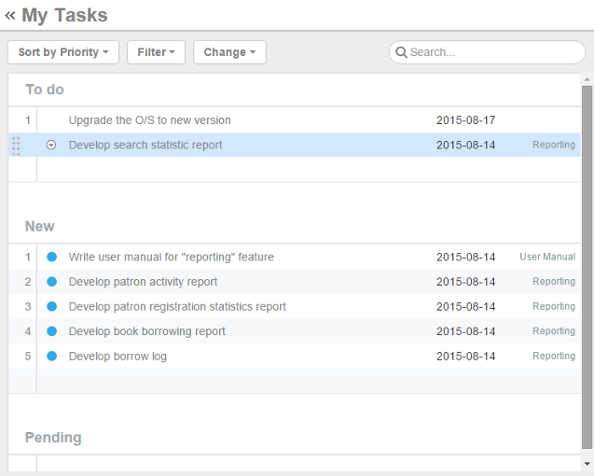
Task: Click Reporting tag on Develop borrow log
Action: click(554, 356)
